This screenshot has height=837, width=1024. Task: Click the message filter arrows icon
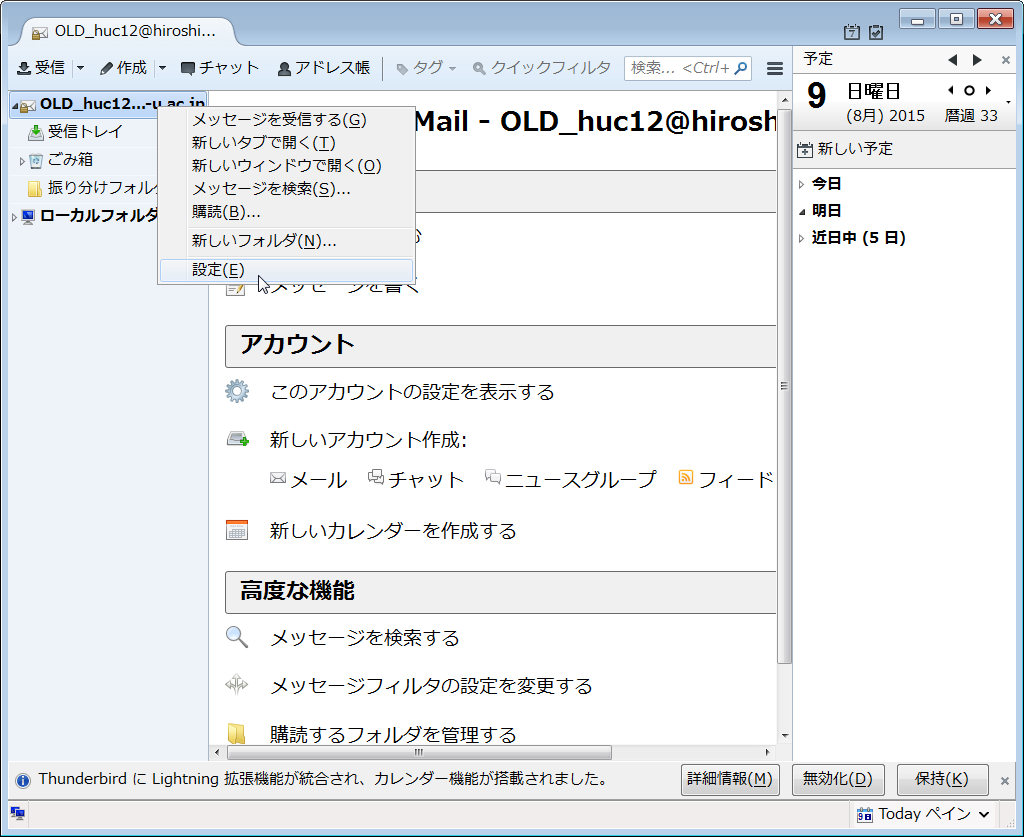pyautogui.click(x=236, y=684)
